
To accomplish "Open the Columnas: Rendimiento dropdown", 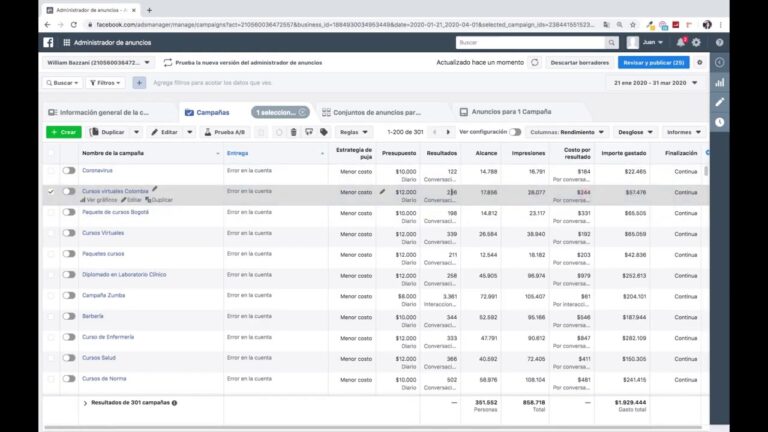I will coord(566,132).
